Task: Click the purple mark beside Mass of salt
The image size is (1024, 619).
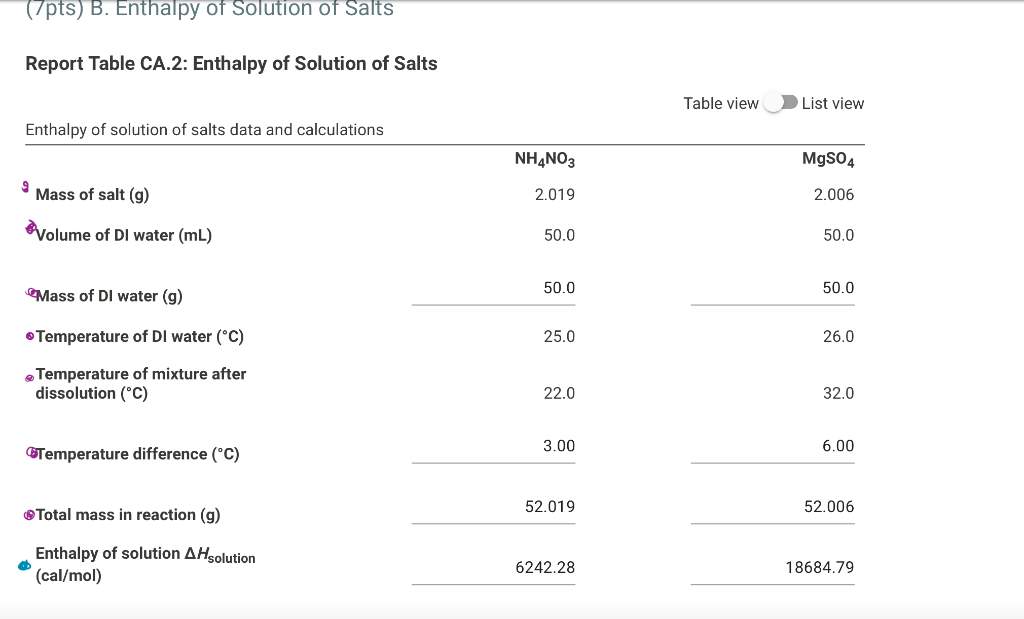Action: click(25, 187)
